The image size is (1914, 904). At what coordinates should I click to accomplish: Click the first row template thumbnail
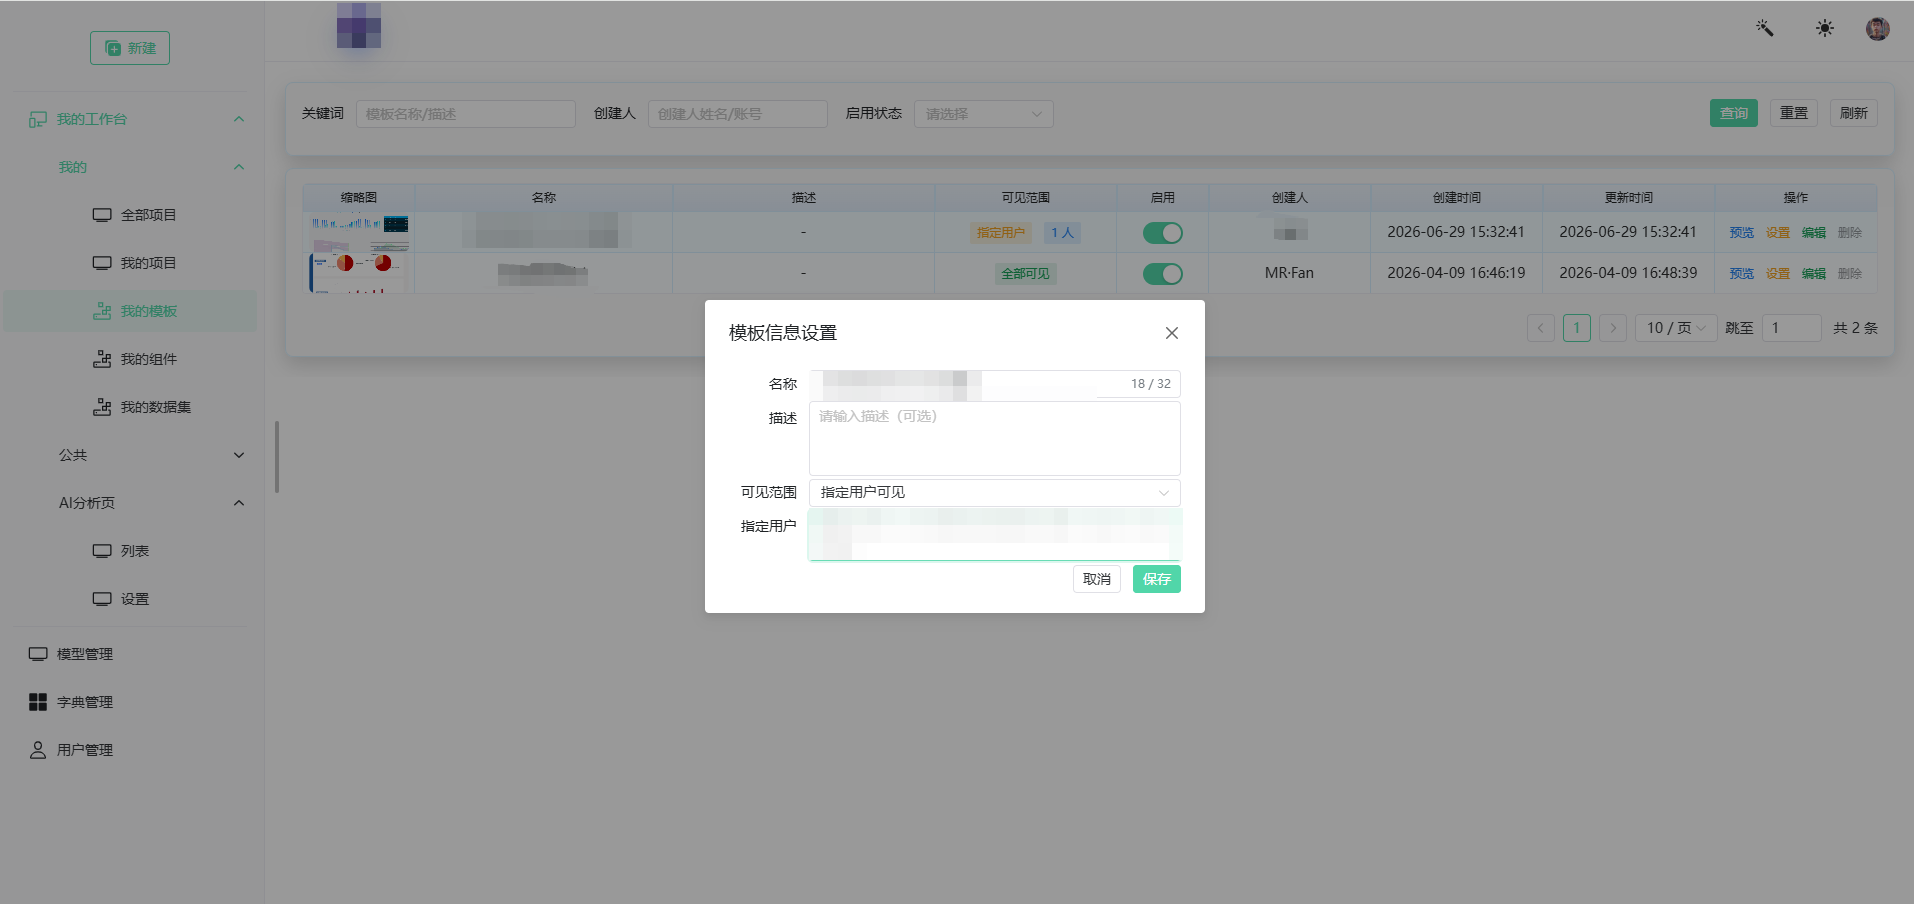pyautogui.click(x=359, y=232)
